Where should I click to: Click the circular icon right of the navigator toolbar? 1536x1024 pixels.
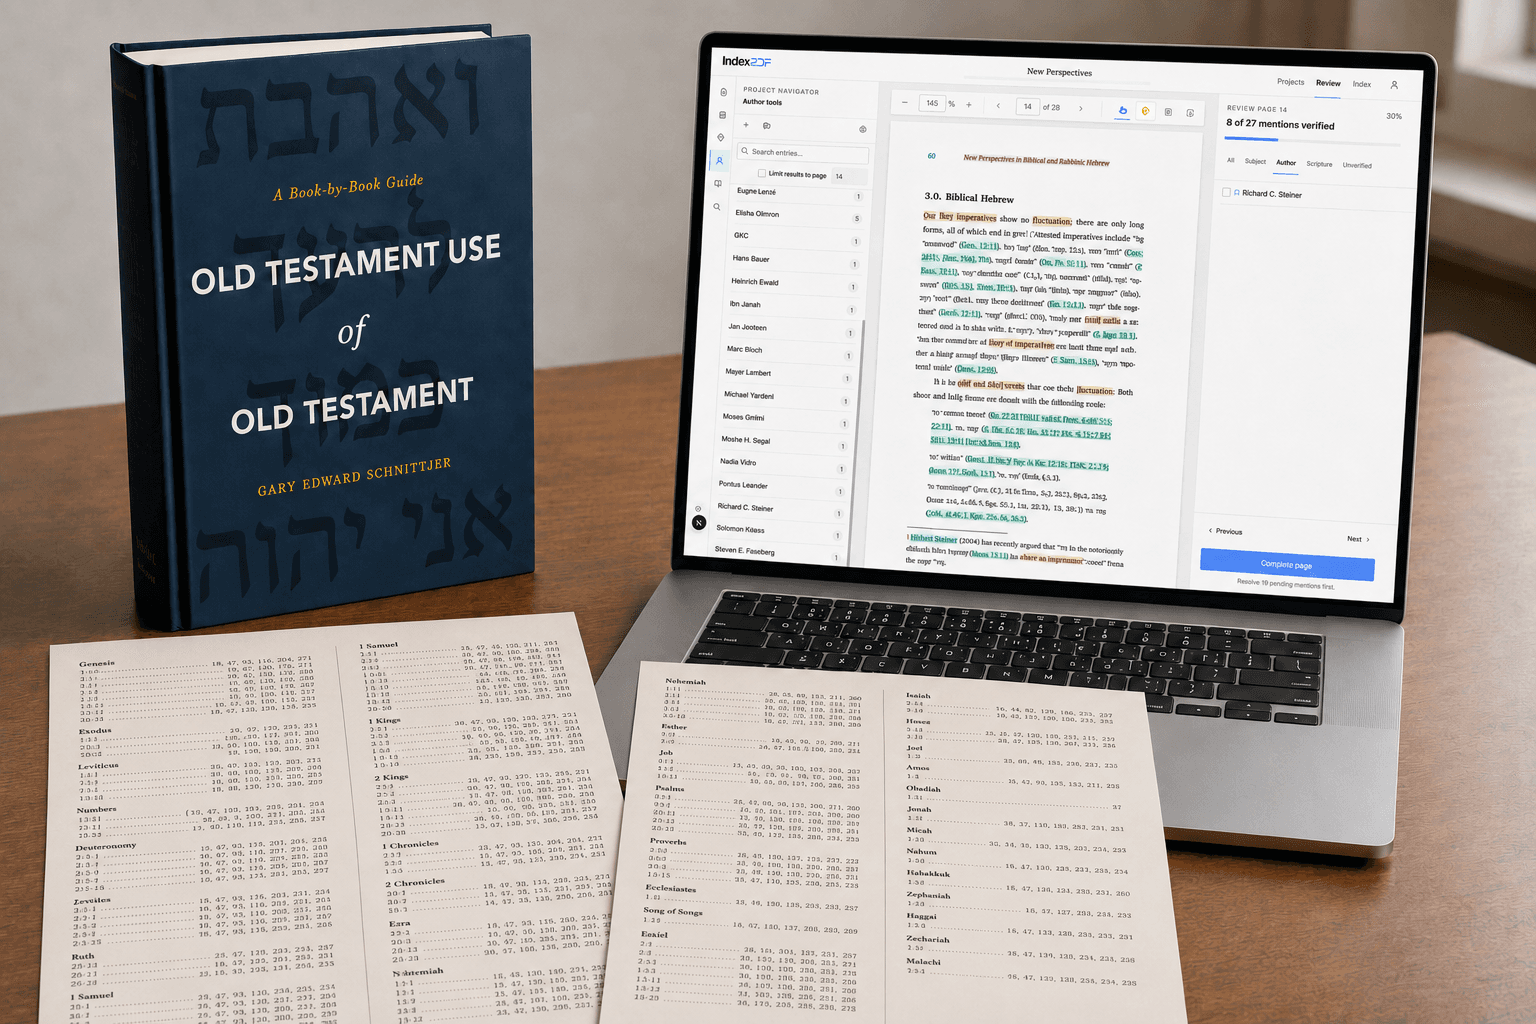point(862,129)
